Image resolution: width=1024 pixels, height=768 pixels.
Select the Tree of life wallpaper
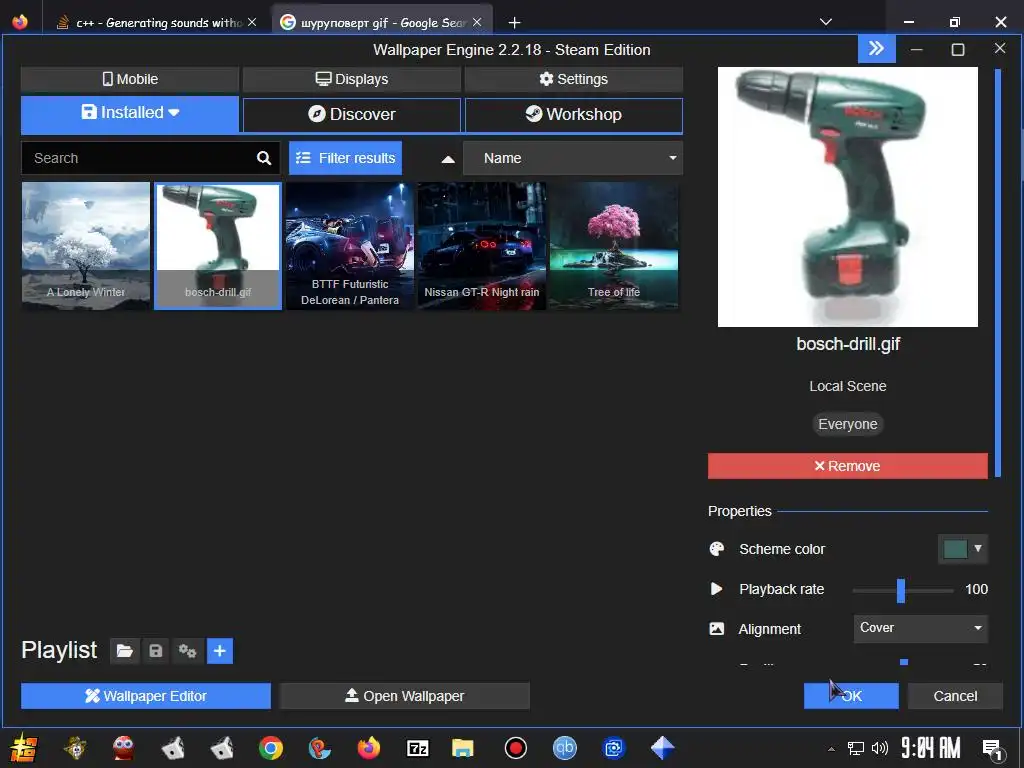614,246
